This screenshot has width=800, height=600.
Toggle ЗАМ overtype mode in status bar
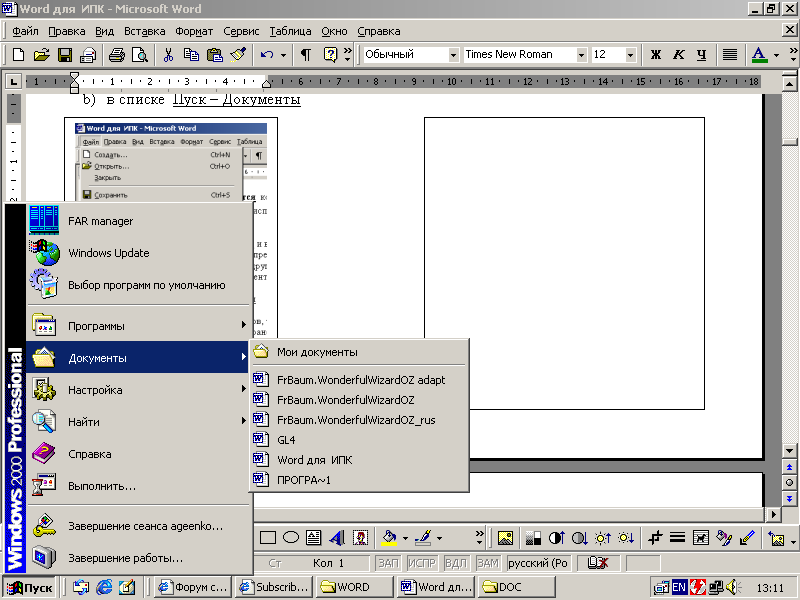point(488,563)
